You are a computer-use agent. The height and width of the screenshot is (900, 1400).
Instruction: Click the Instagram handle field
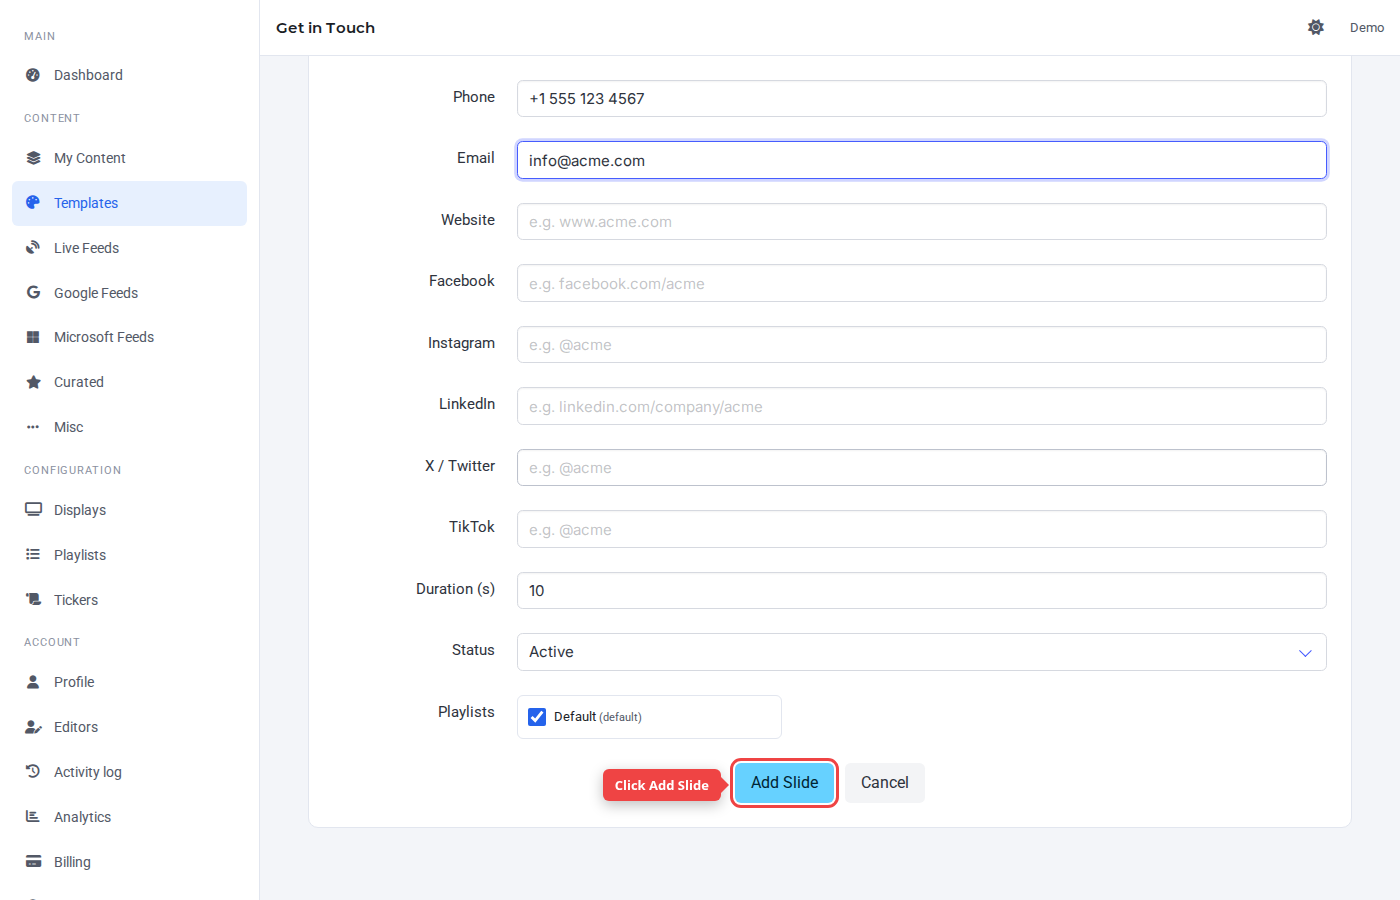coord(921,345)
